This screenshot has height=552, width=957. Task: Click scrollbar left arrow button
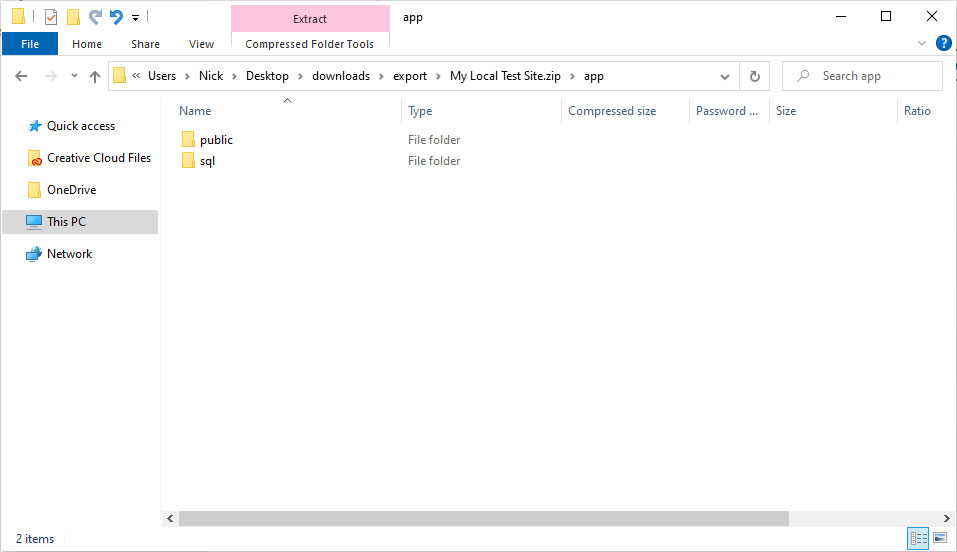170,518
